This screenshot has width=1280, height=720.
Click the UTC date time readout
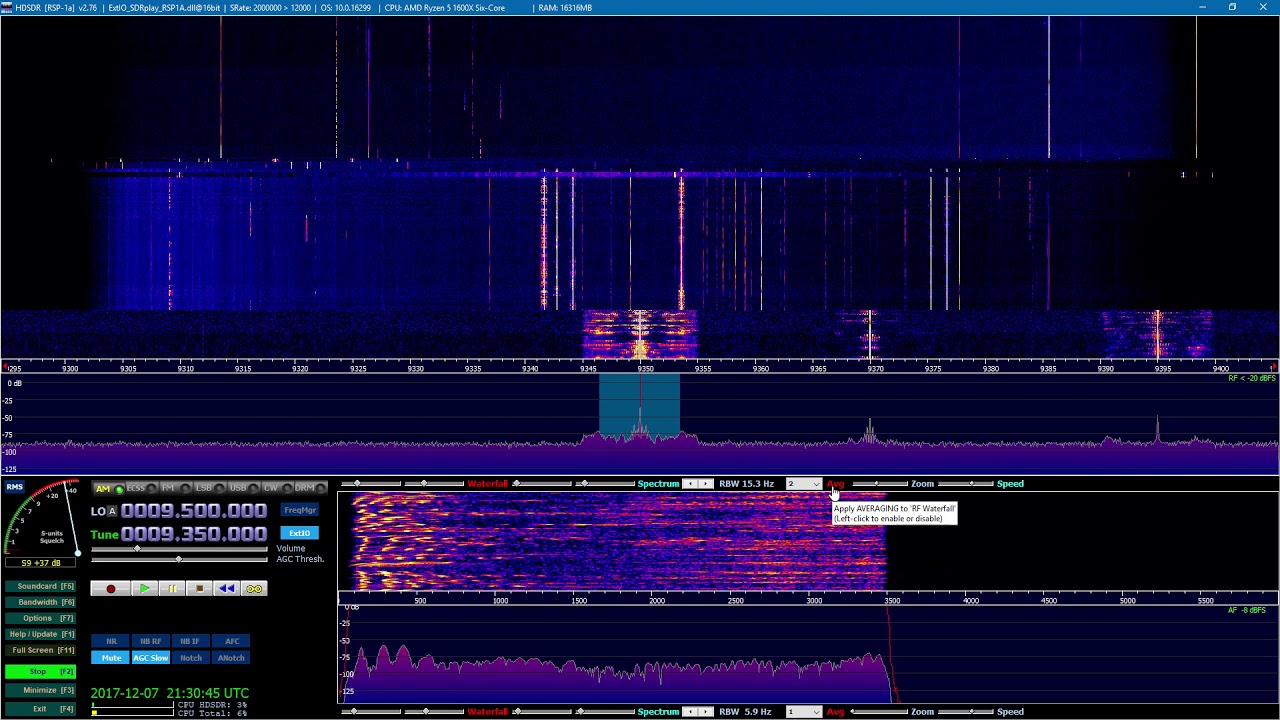(x=169, y=693)
